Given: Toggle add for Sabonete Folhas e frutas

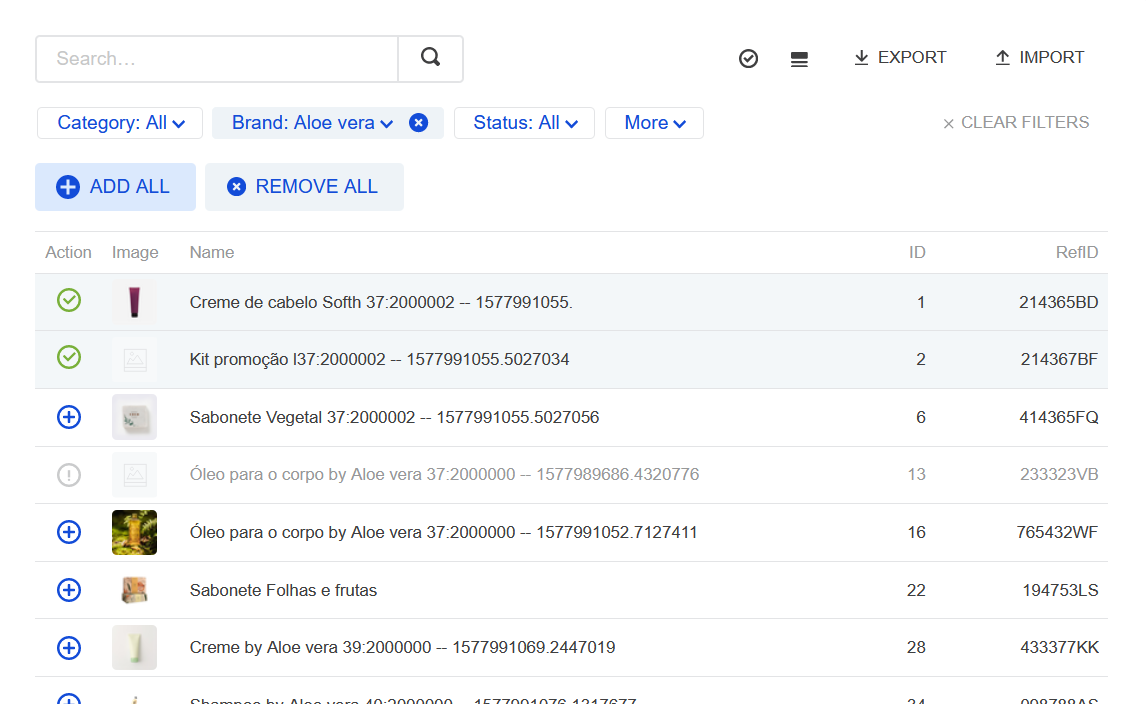Looking at the screenshot, I should pyautogui.click(x=68, y=590).
